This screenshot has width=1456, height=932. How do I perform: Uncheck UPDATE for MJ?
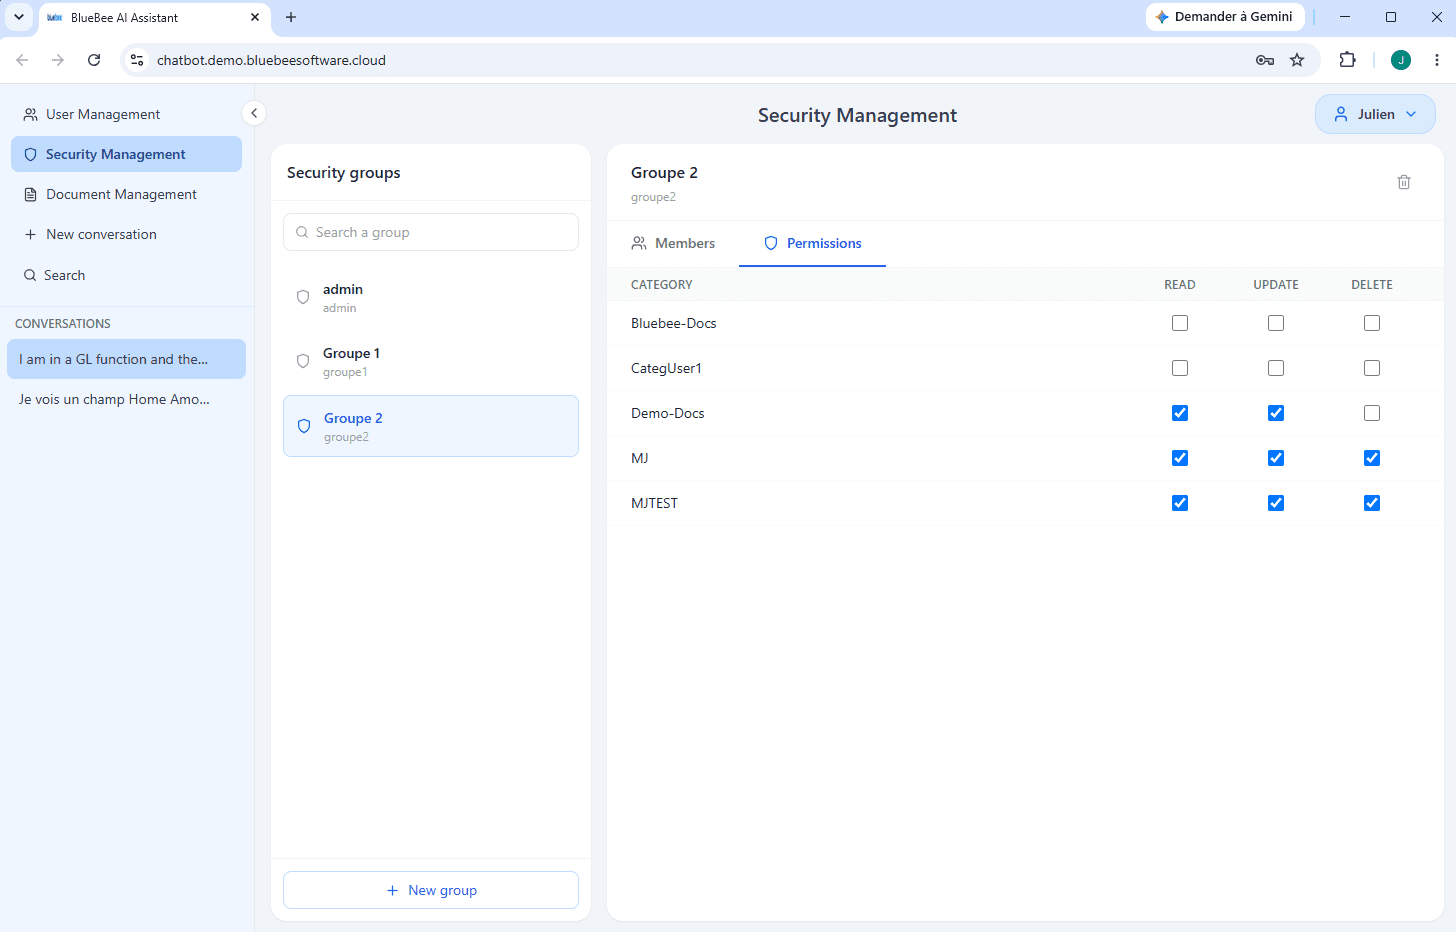click(x=1276, y=458)
